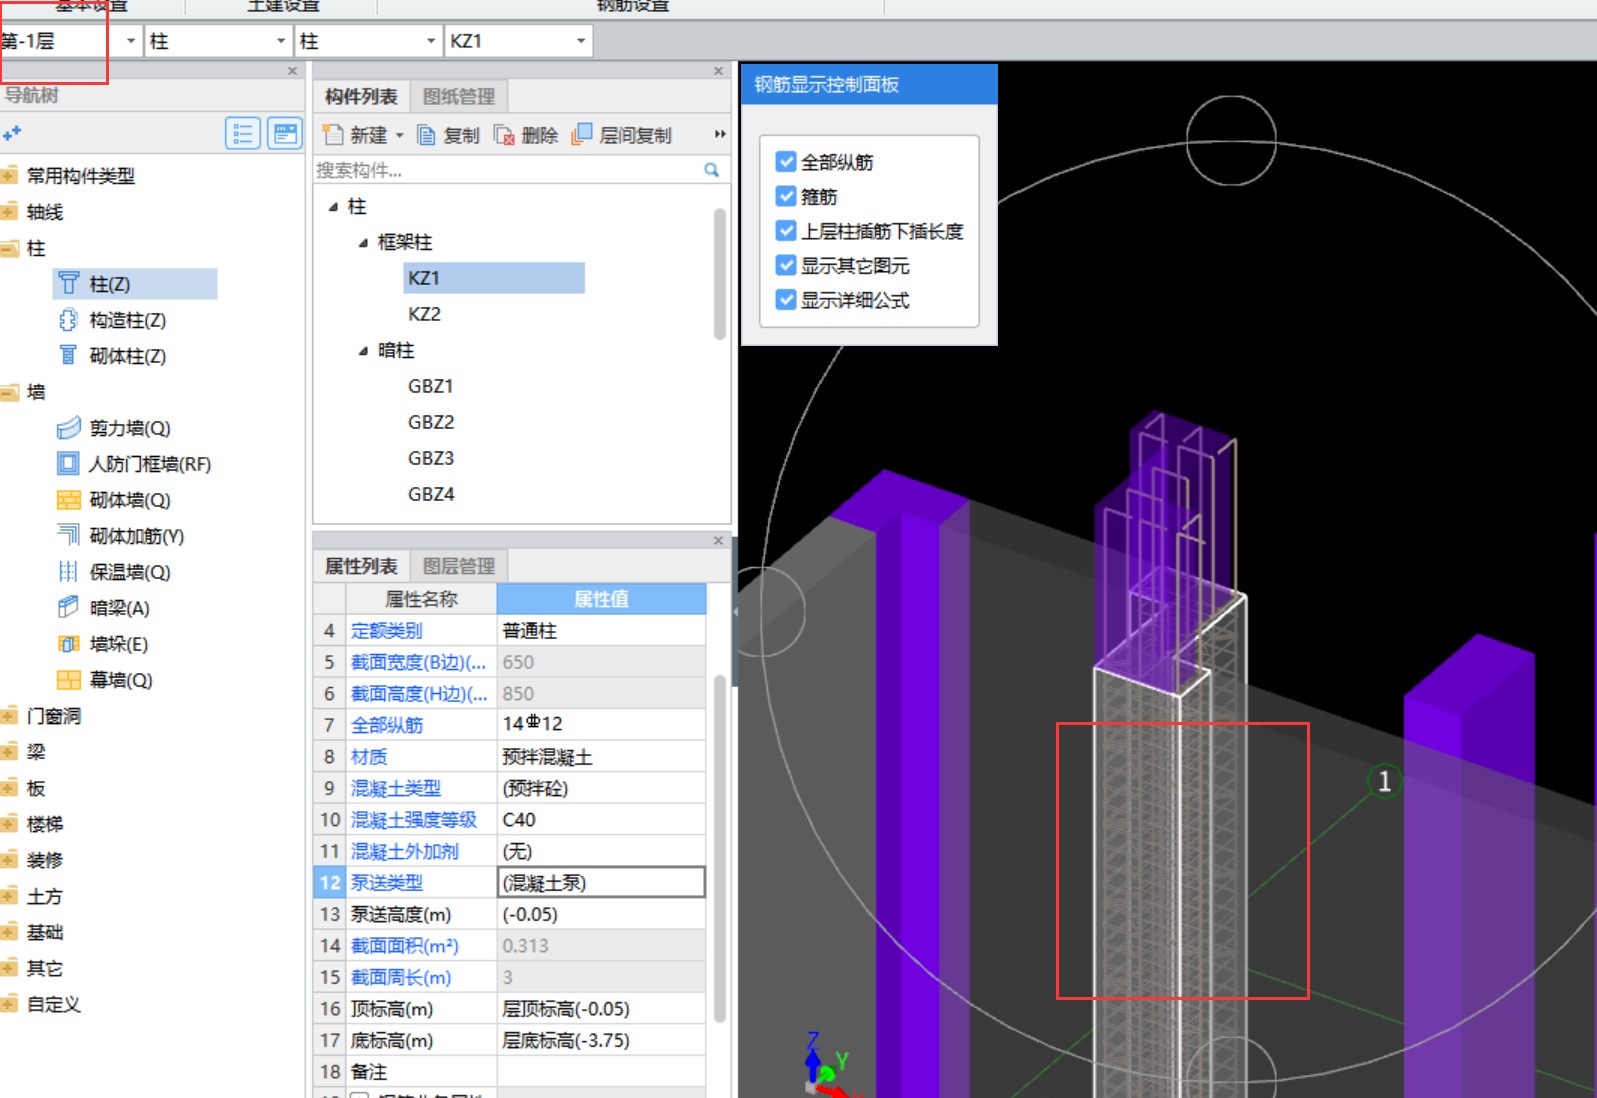Screen dimensions: 1597x1098
Task: Select the 保温墙(Q) icon
Action: point(68,571)
